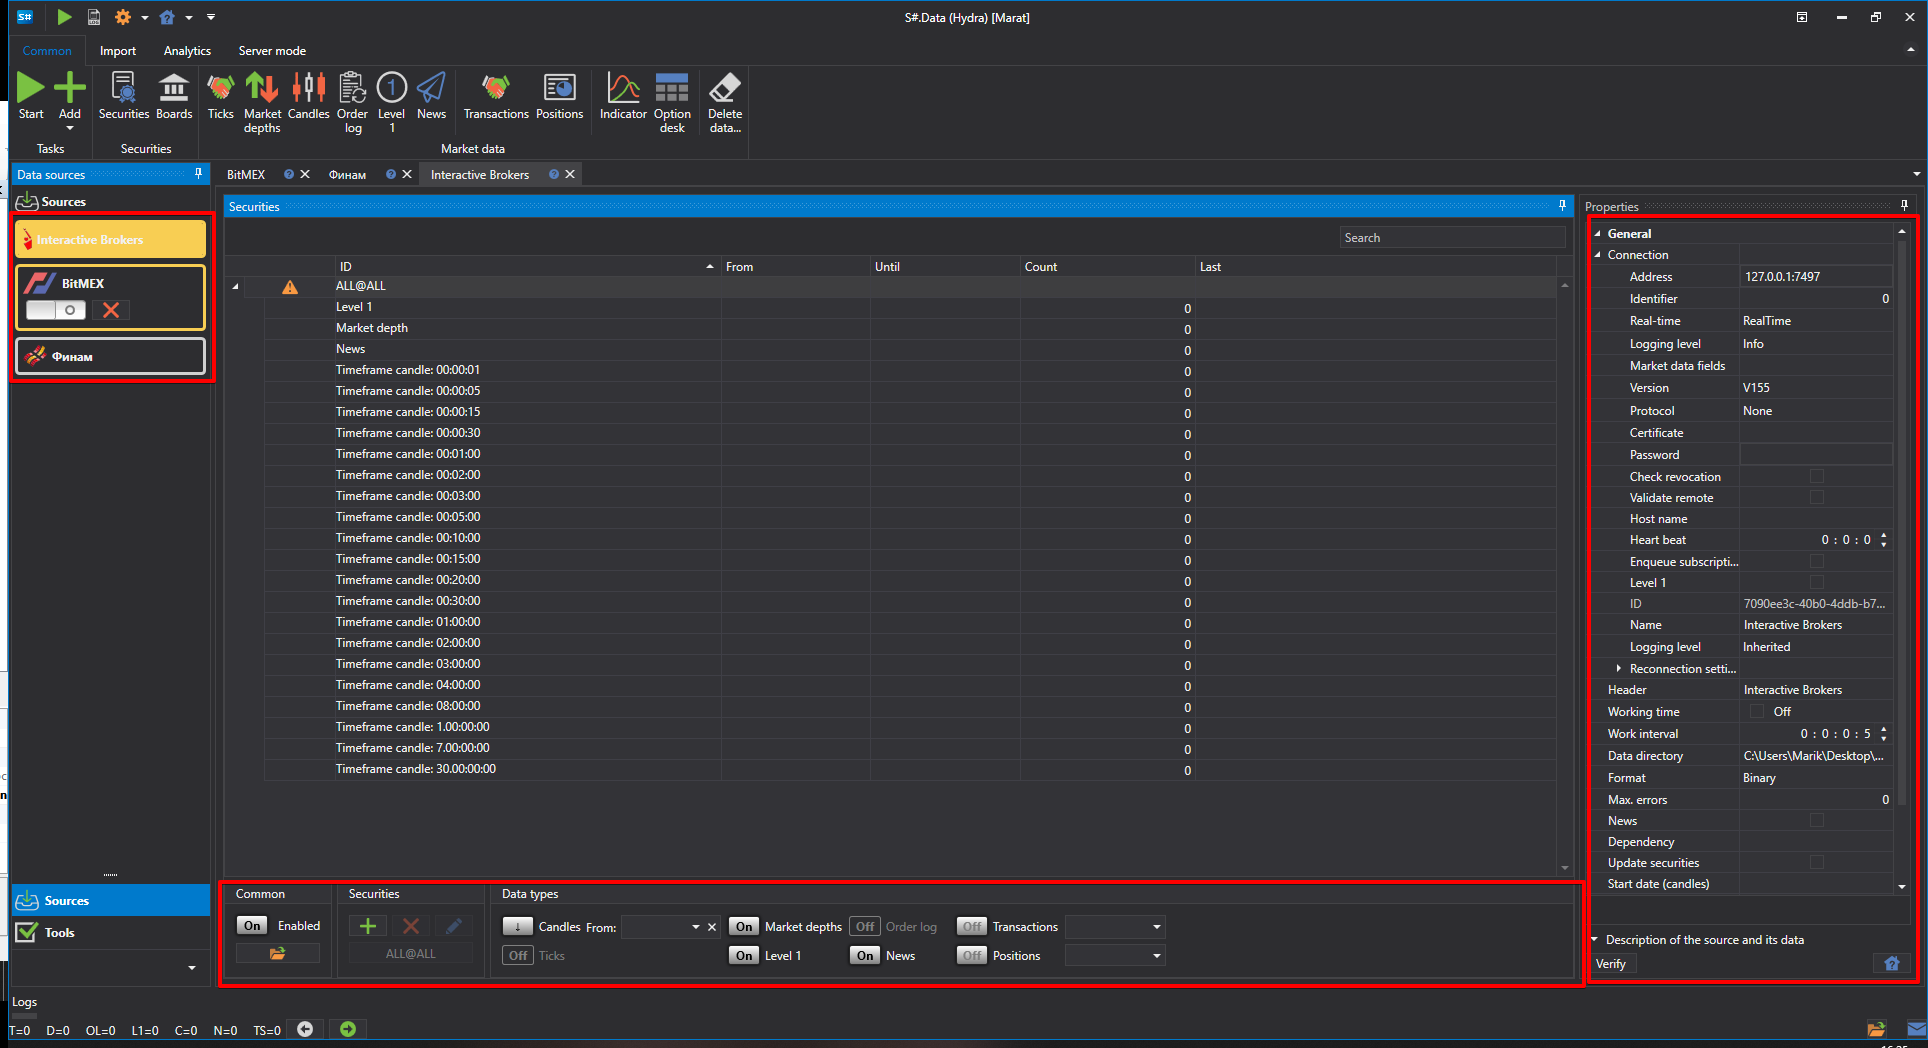
Task: Open the Indicator chart icon
Action: coord(623,88)
